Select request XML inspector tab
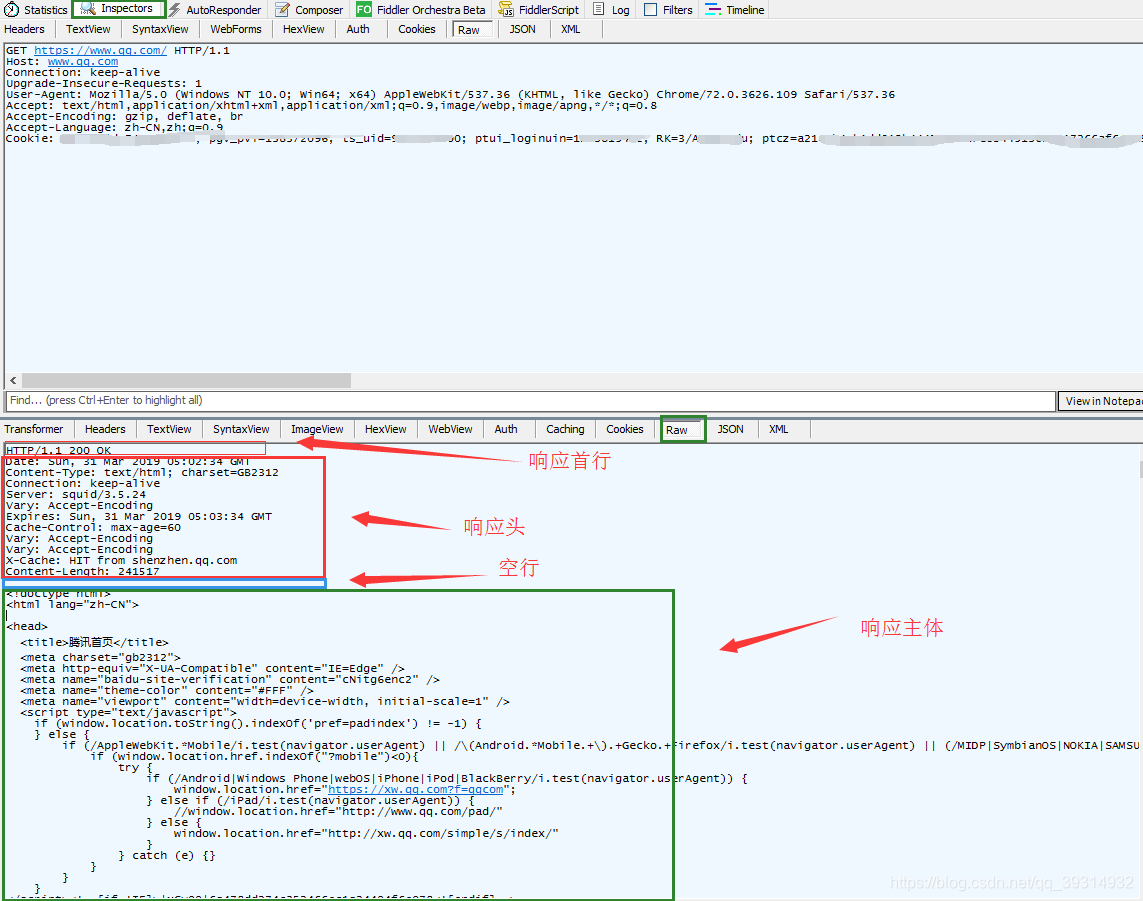Screen dimensions: 1143x901 point(571,29)
